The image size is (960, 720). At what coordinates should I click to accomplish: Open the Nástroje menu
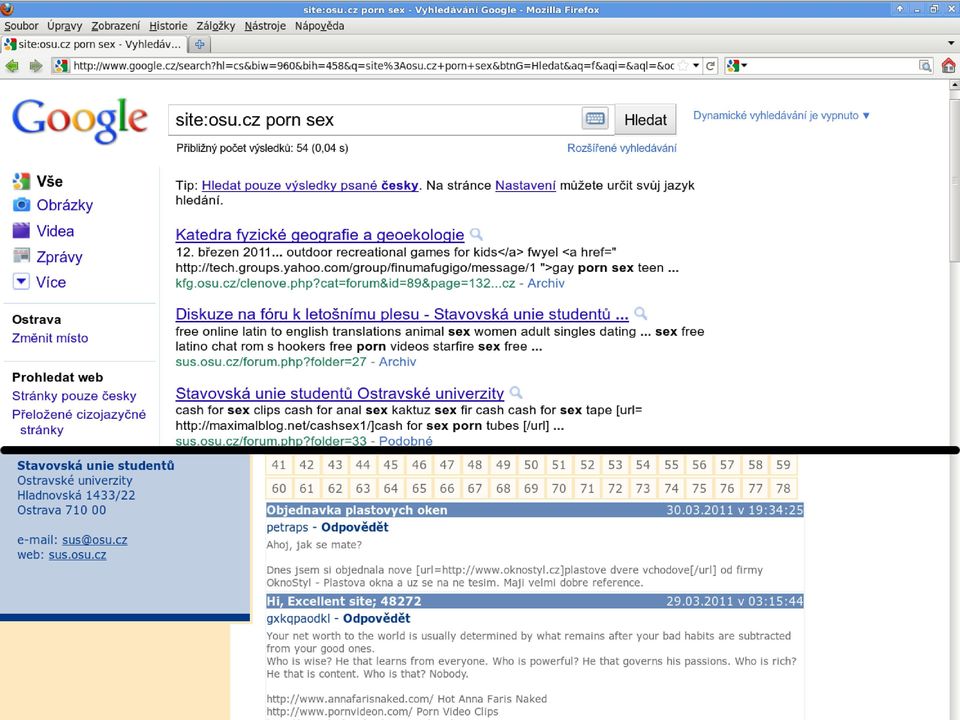coord(264,26)
